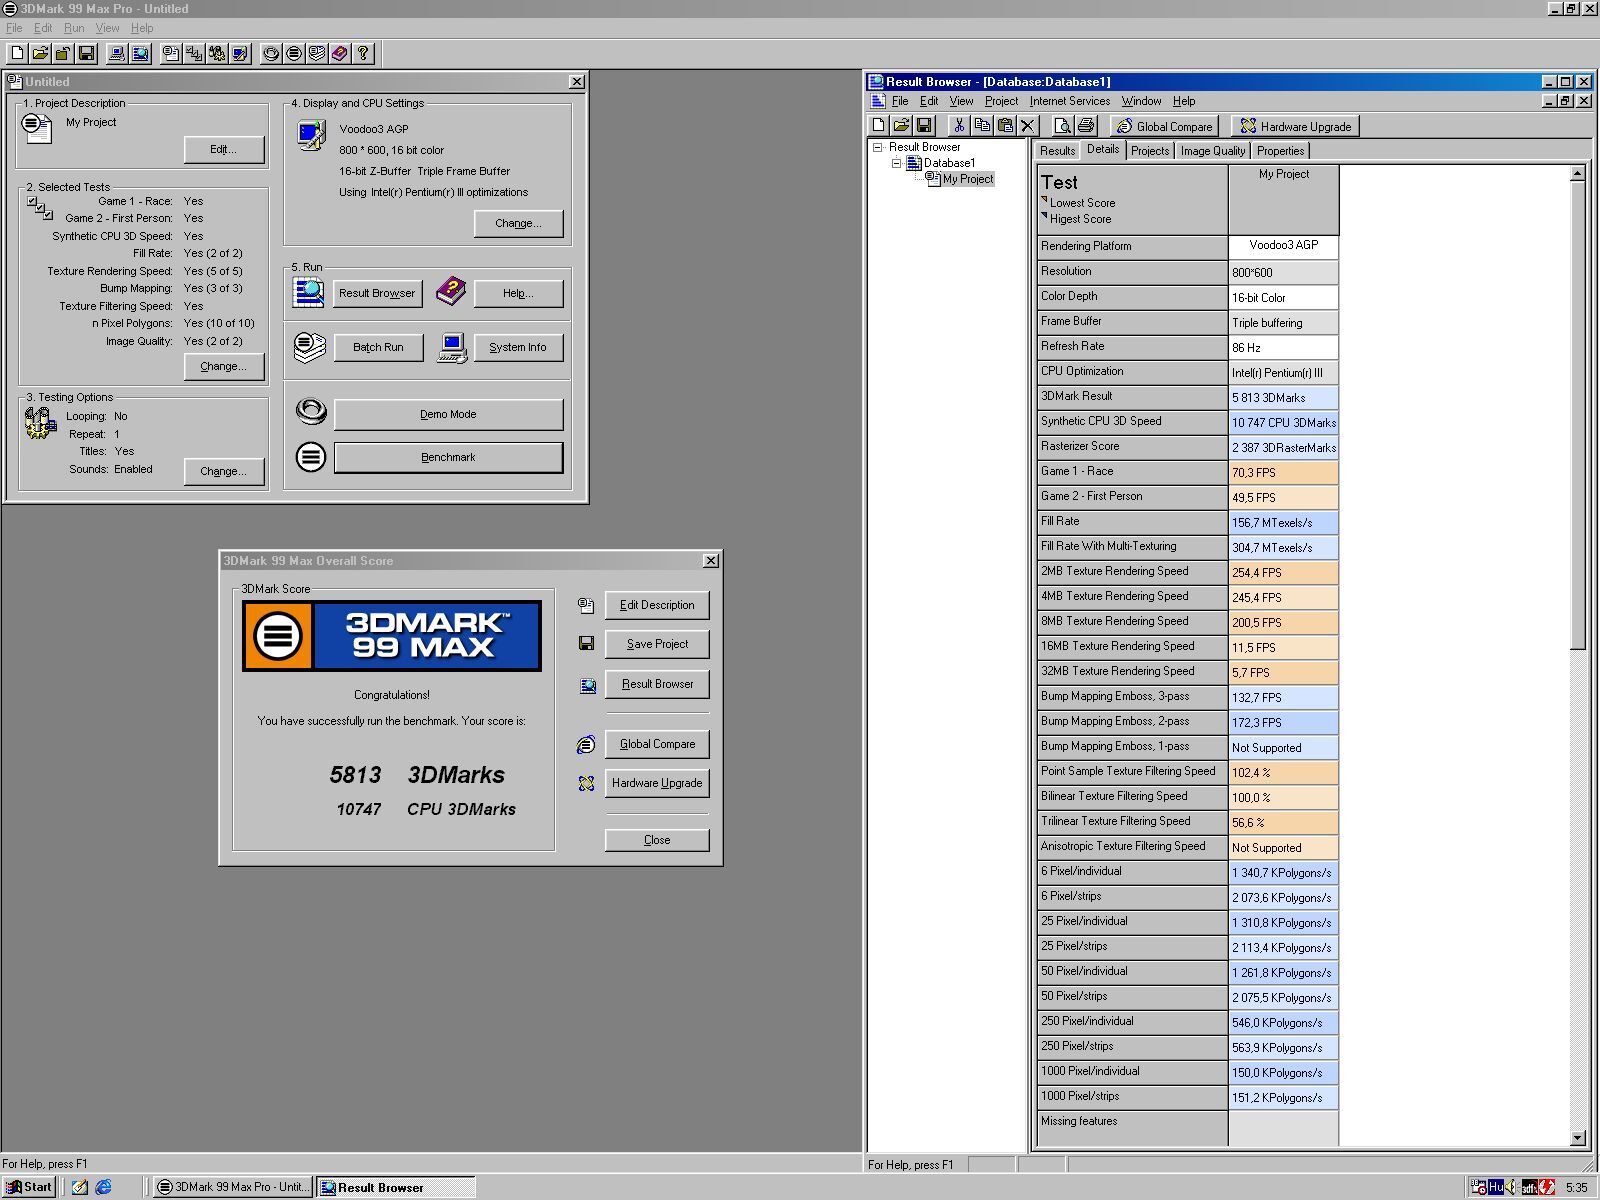Click the Benchmark striped-circle icon in 3DMark toolbar
Viewport: 1600px width, 1200px height.
(294, 54)
